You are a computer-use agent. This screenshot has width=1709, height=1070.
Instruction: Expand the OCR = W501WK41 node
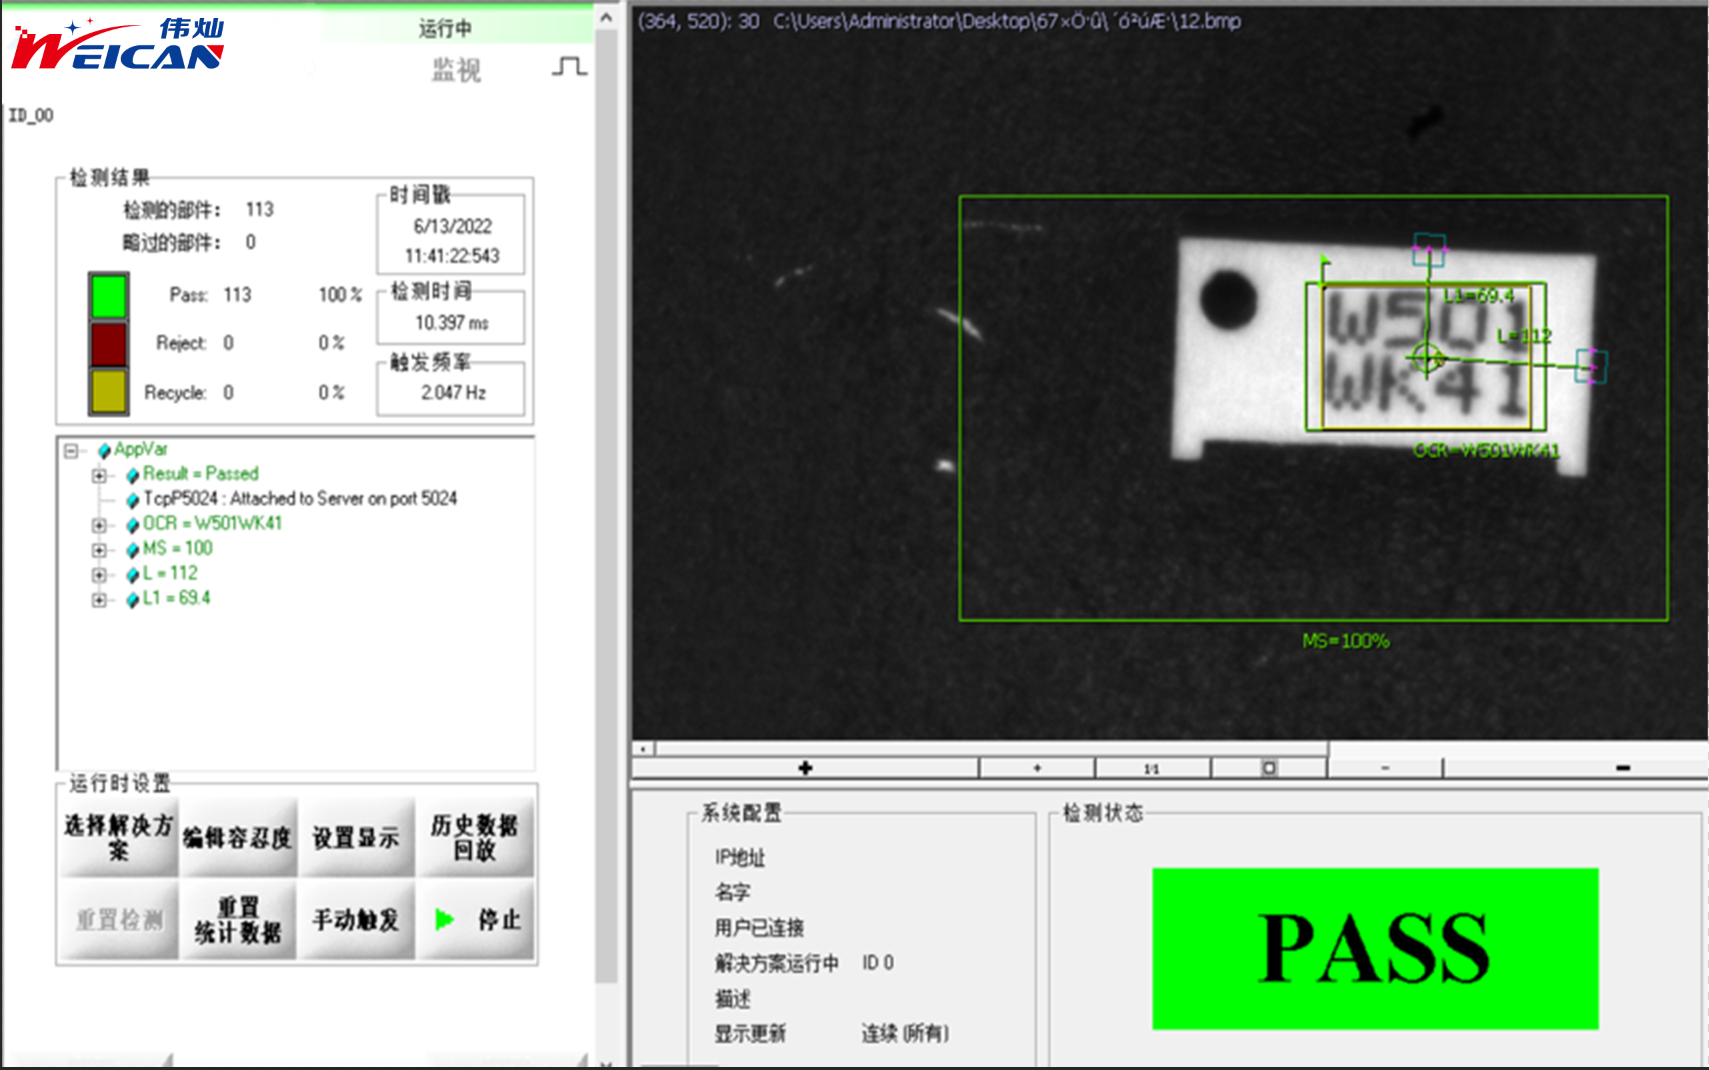(99, 525)
